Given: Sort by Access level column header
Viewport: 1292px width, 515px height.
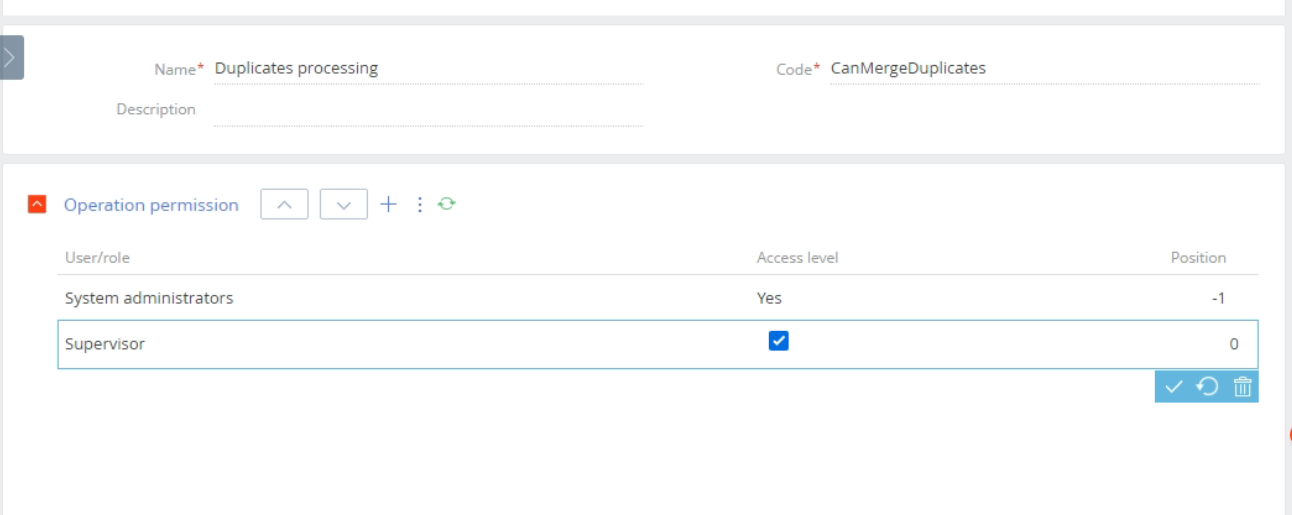Looking at the screenshot, I should pyautogui.click(x=797, y=258).
